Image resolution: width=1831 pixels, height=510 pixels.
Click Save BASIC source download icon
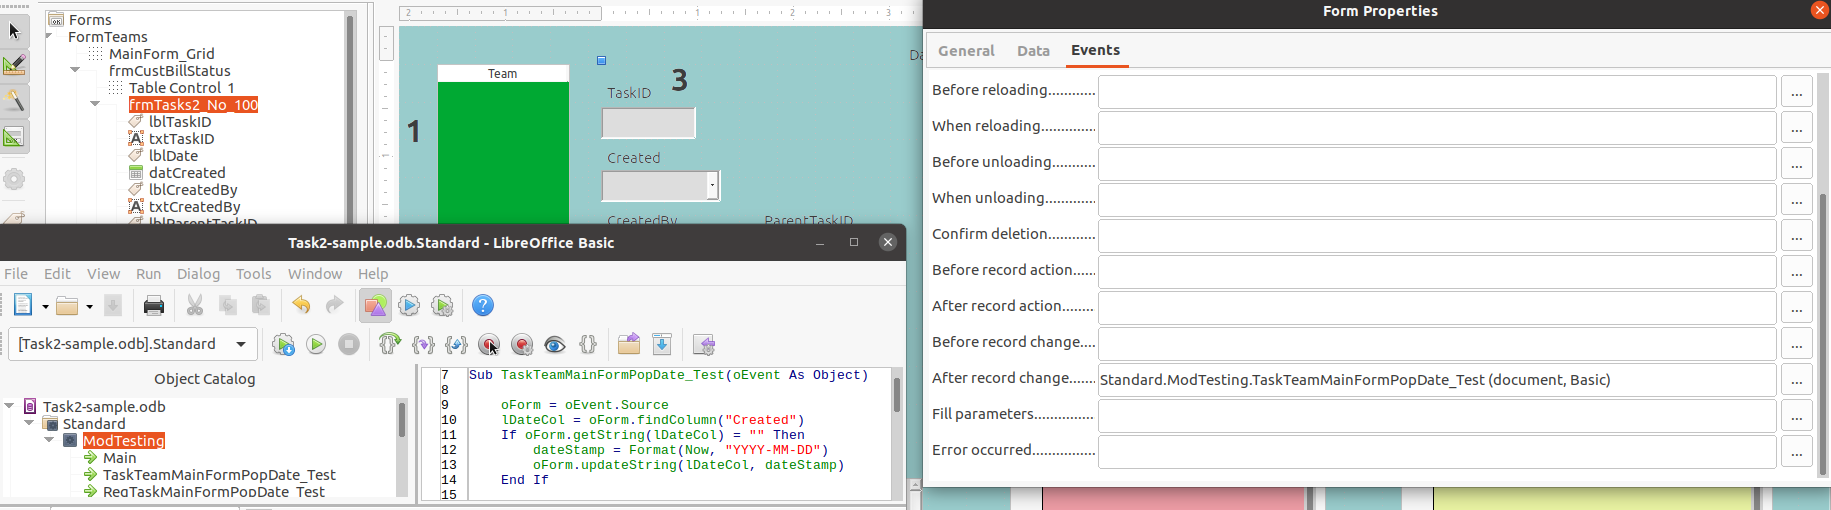point(662,345)
